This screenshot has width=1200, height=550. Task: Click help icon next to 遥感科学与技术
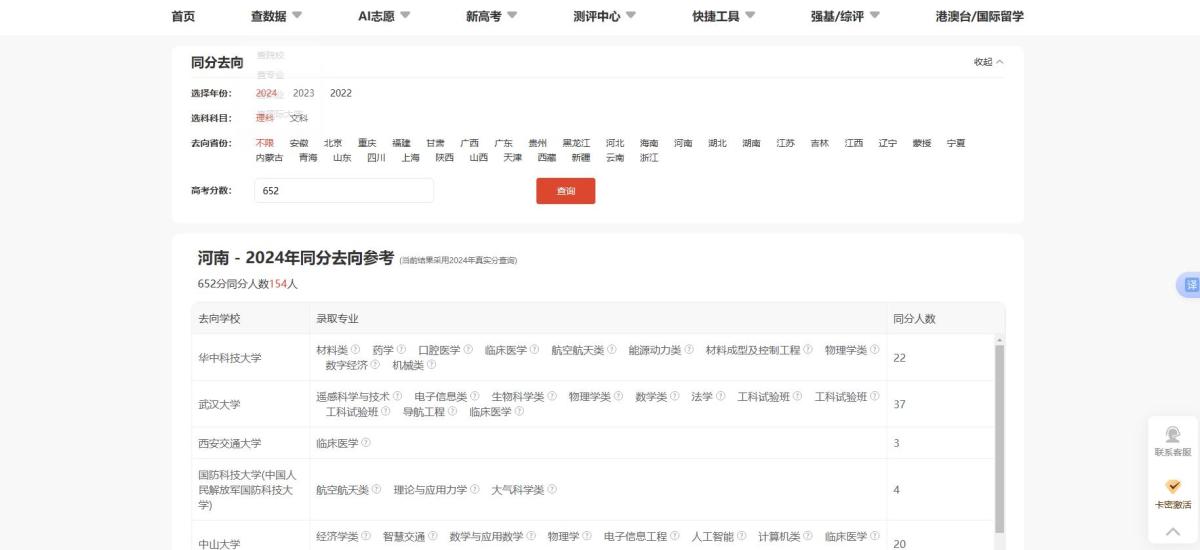[x=397, y=397]
